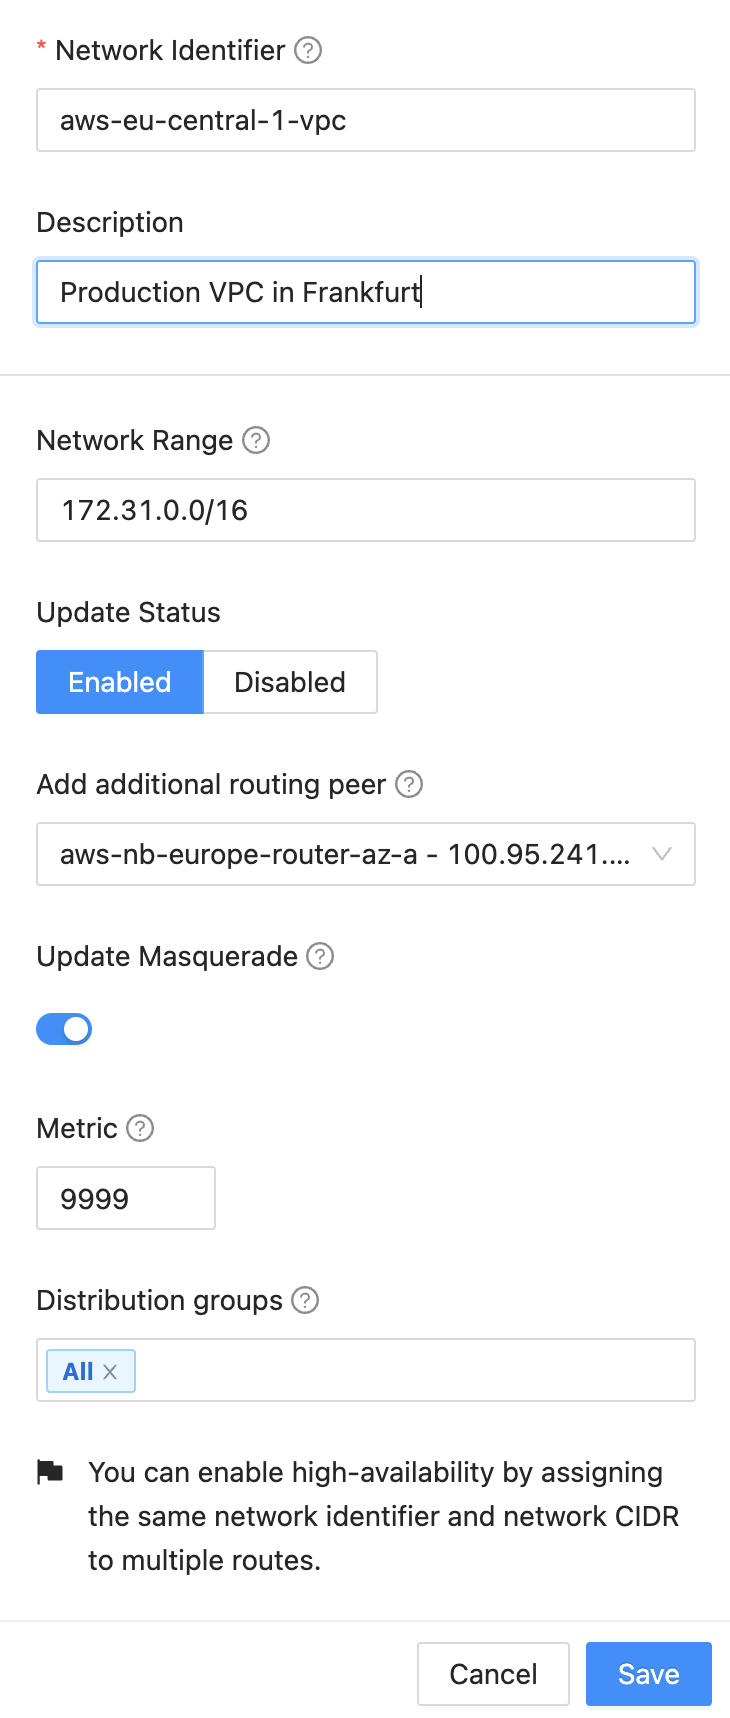730x1718 pixels.
Task: Click the Network Range help icon
Action: pos(256,440)
